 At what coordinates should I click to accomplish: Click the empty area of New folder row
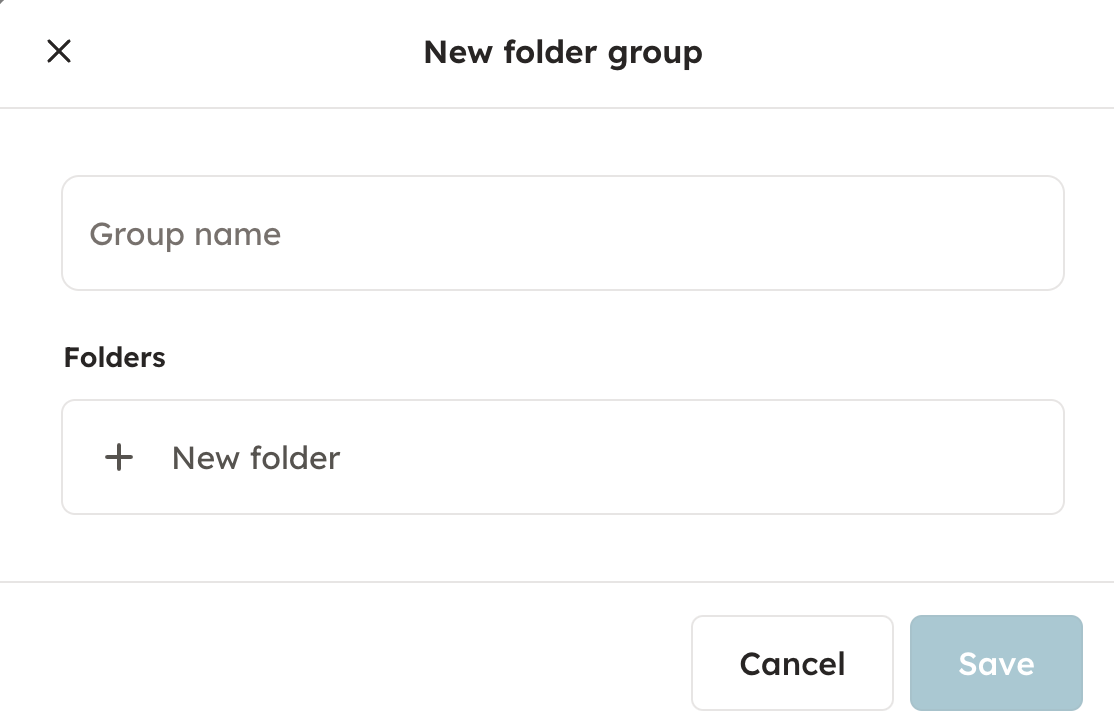tap(700, 458)
